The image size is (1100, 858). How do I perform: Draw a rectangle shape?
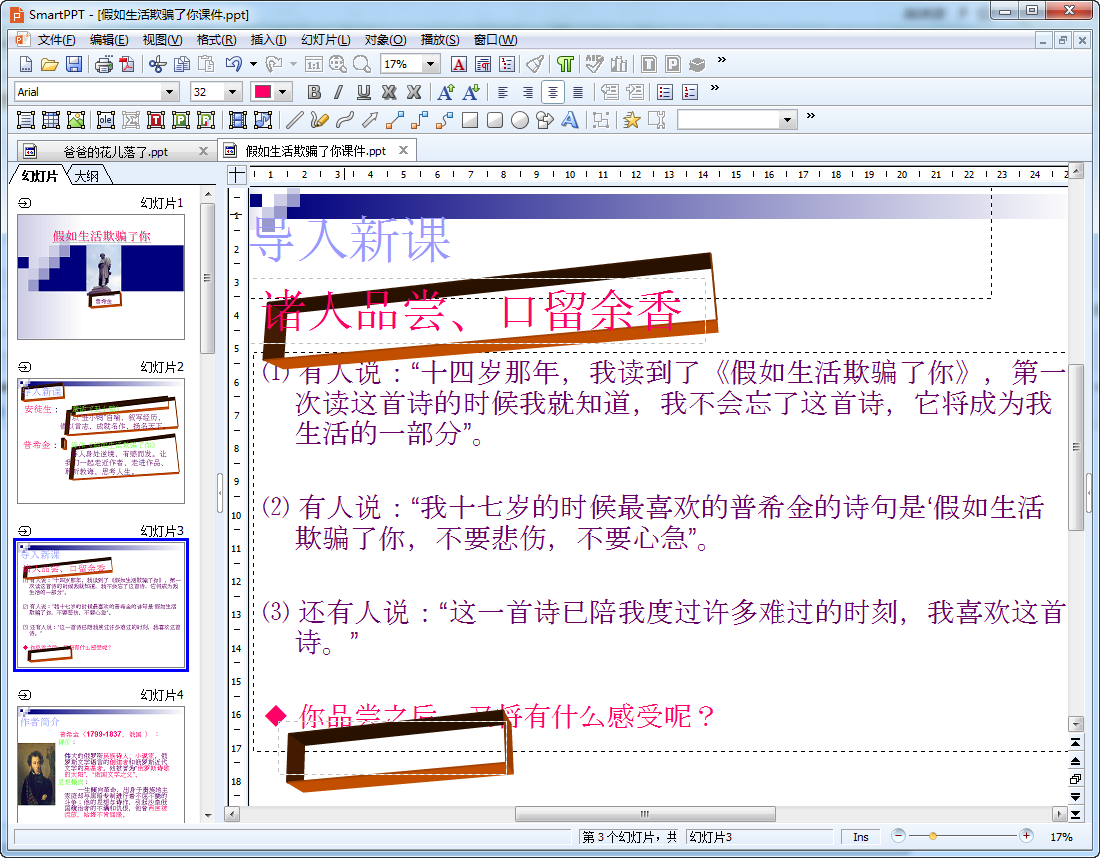[470, 120]
